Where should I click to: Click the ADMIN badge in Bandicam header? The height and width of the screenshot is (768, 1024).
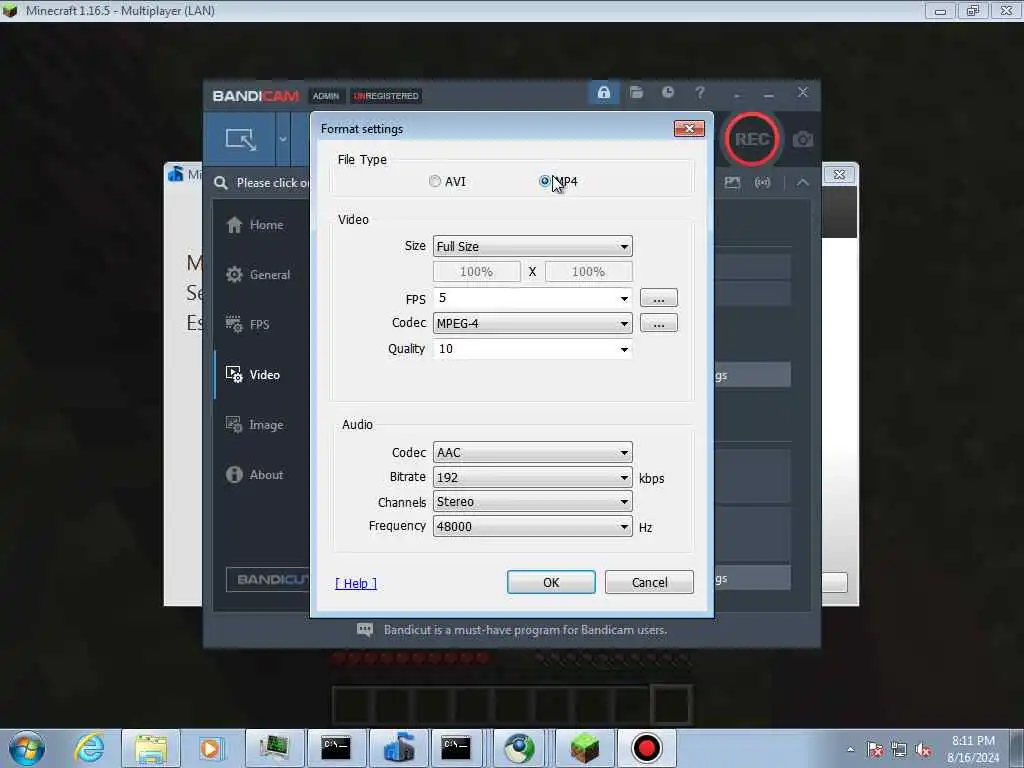coord(325,96)
